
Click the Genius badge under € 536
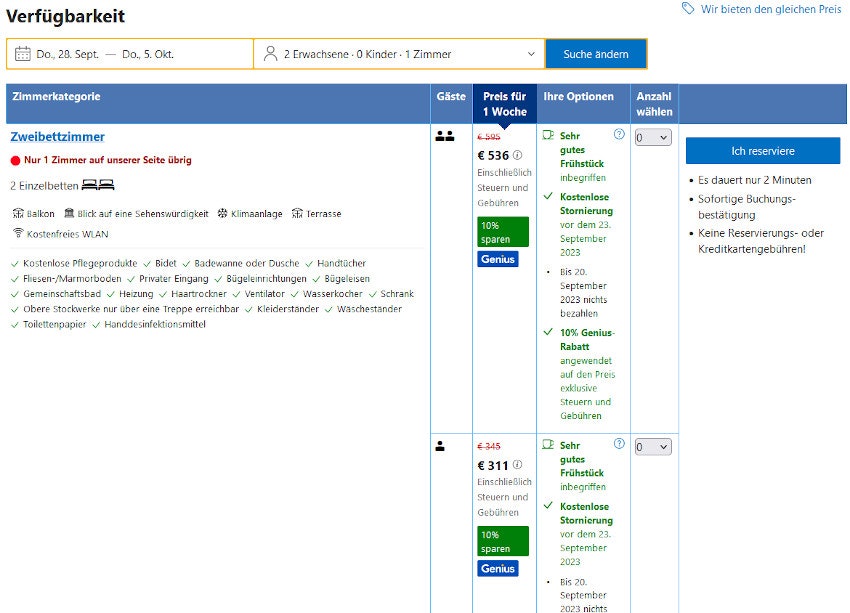point(498,259)
